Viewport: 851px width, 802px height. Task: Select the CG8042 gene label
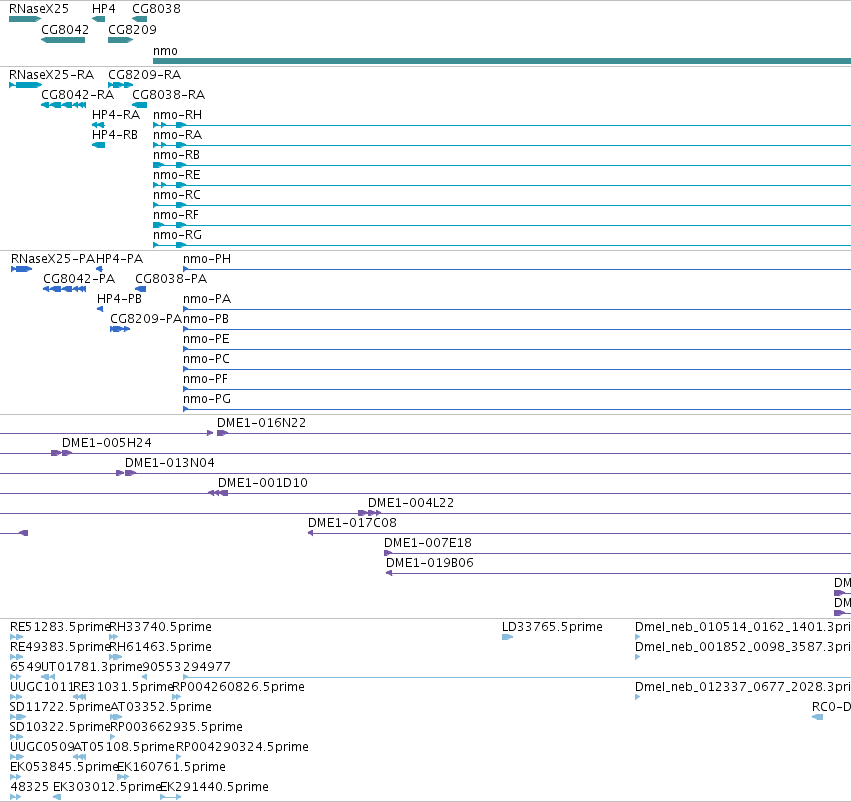point(65,29)
